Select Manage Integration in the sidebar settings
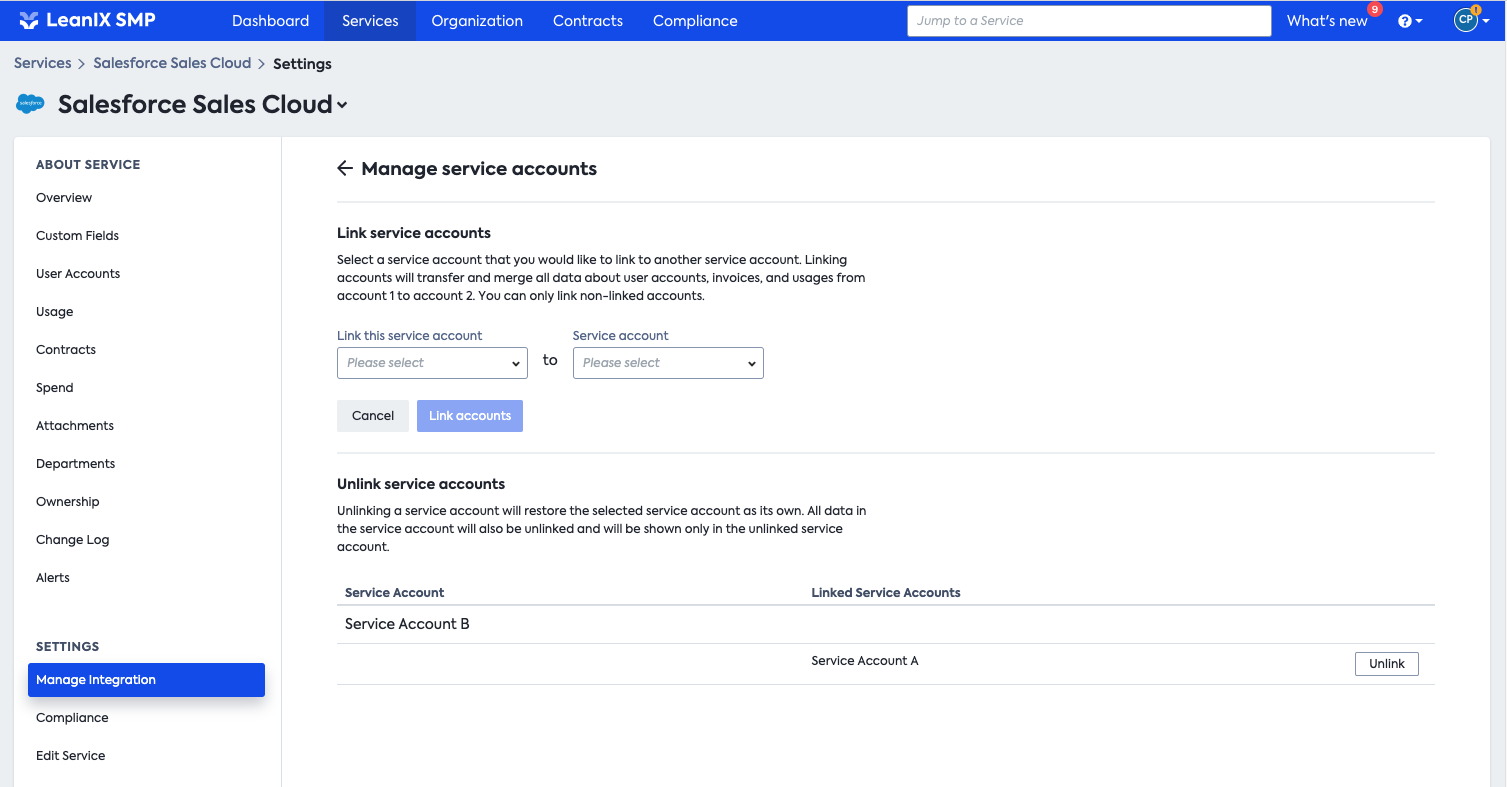Screen dimensions: 1507x787 click(146, 680)
